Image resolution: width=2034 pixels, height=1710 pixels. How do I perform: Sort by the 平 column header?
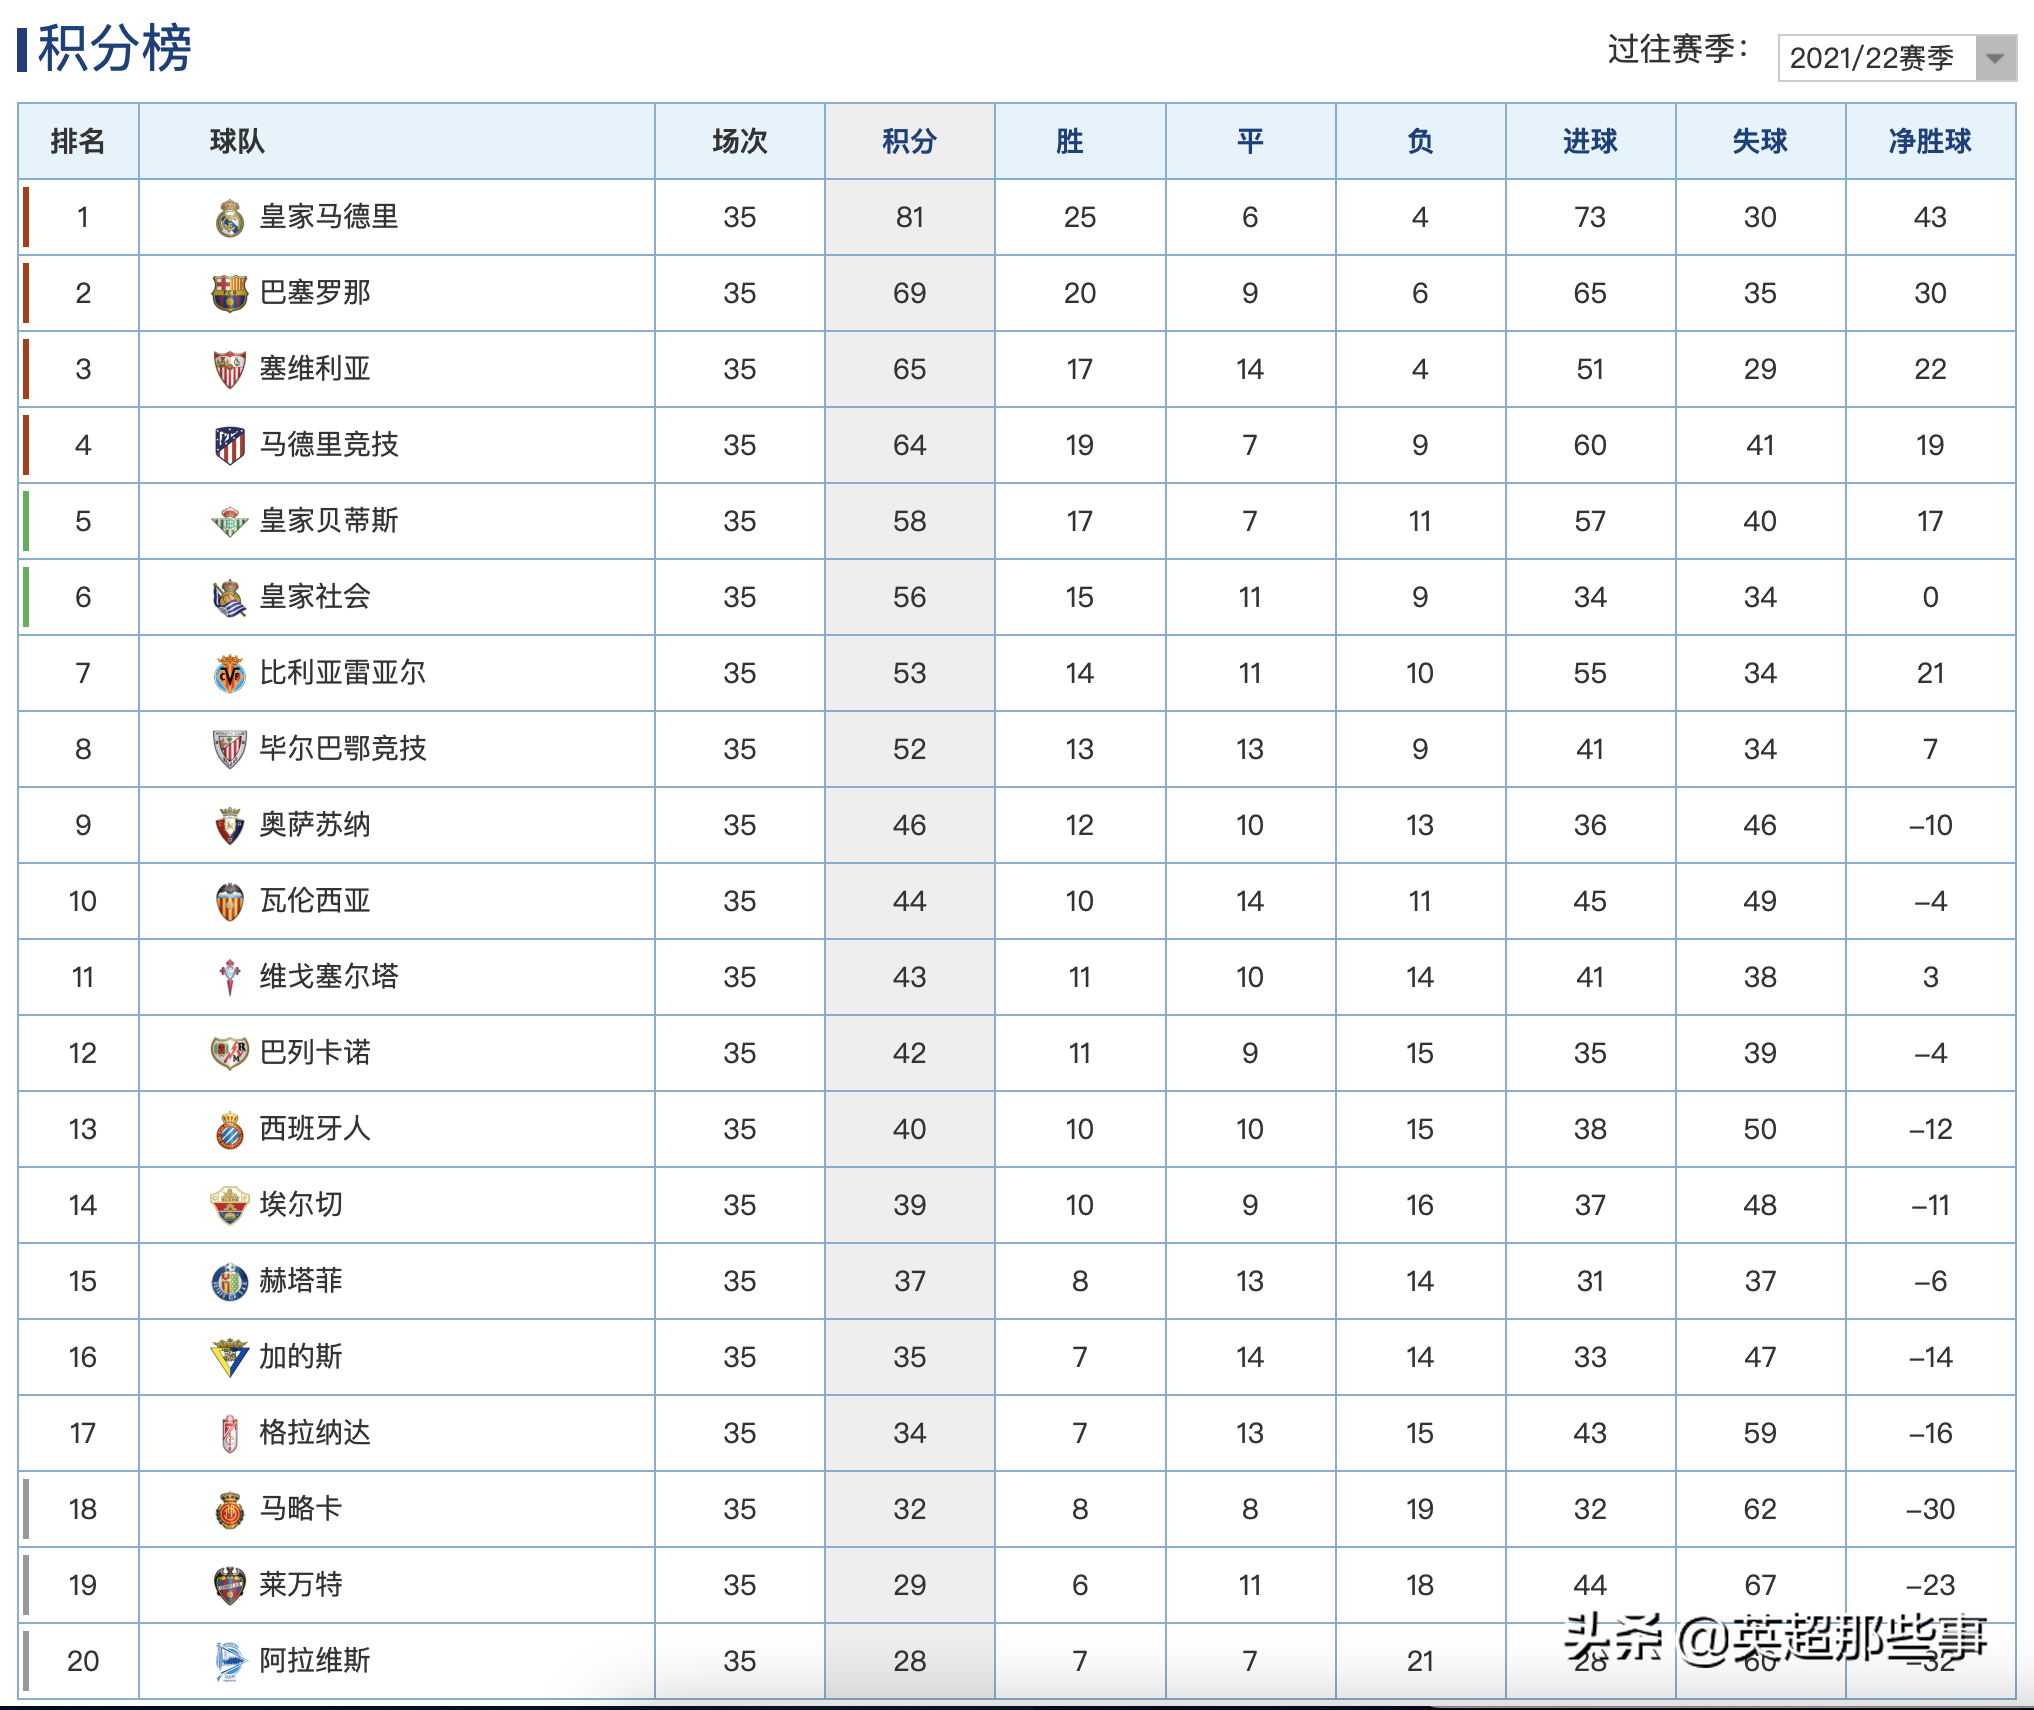click(1250, 141)
